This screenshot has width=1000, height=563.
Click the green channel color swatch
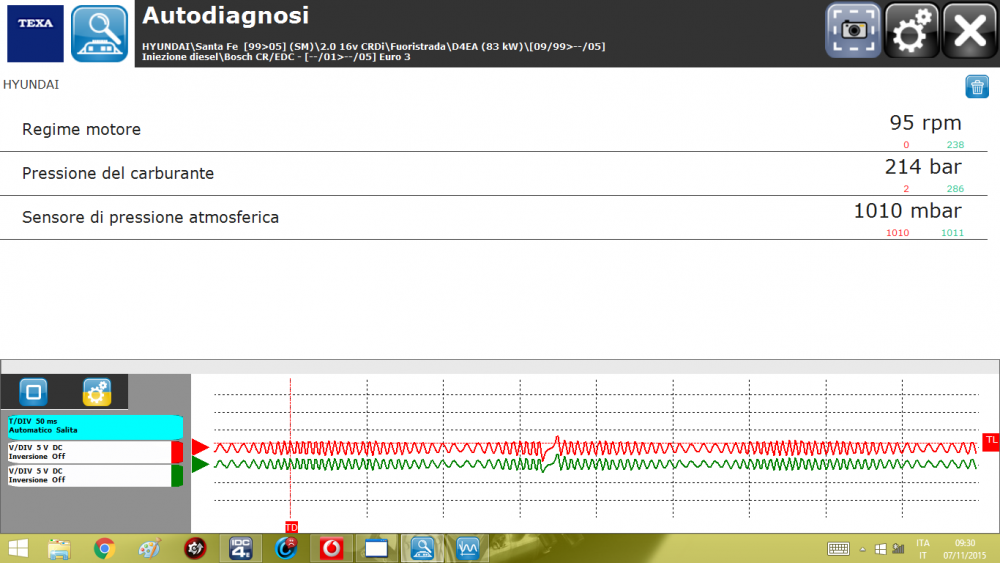click(177, 475)
